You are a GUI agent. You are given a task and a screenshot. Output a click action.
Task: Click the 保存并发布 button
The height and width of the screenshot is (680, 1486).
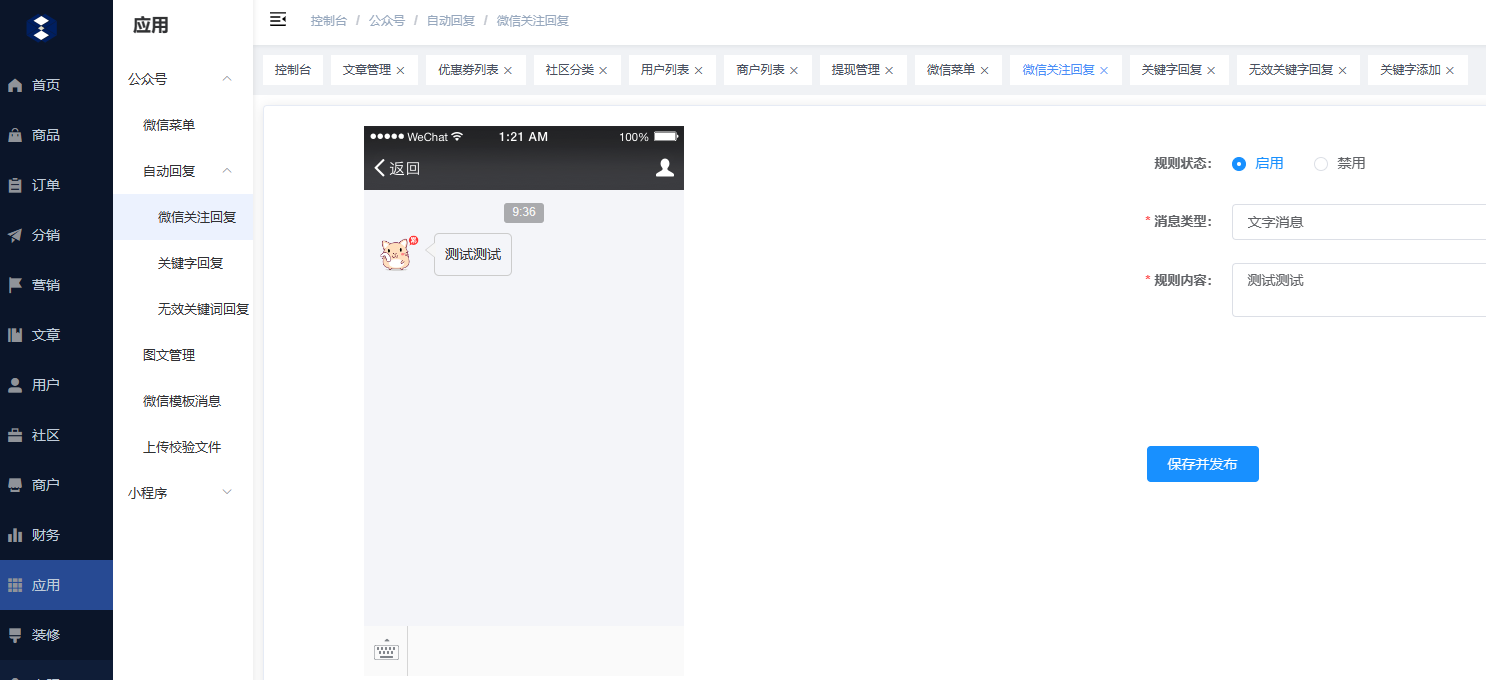click(x=1202, y=464)
